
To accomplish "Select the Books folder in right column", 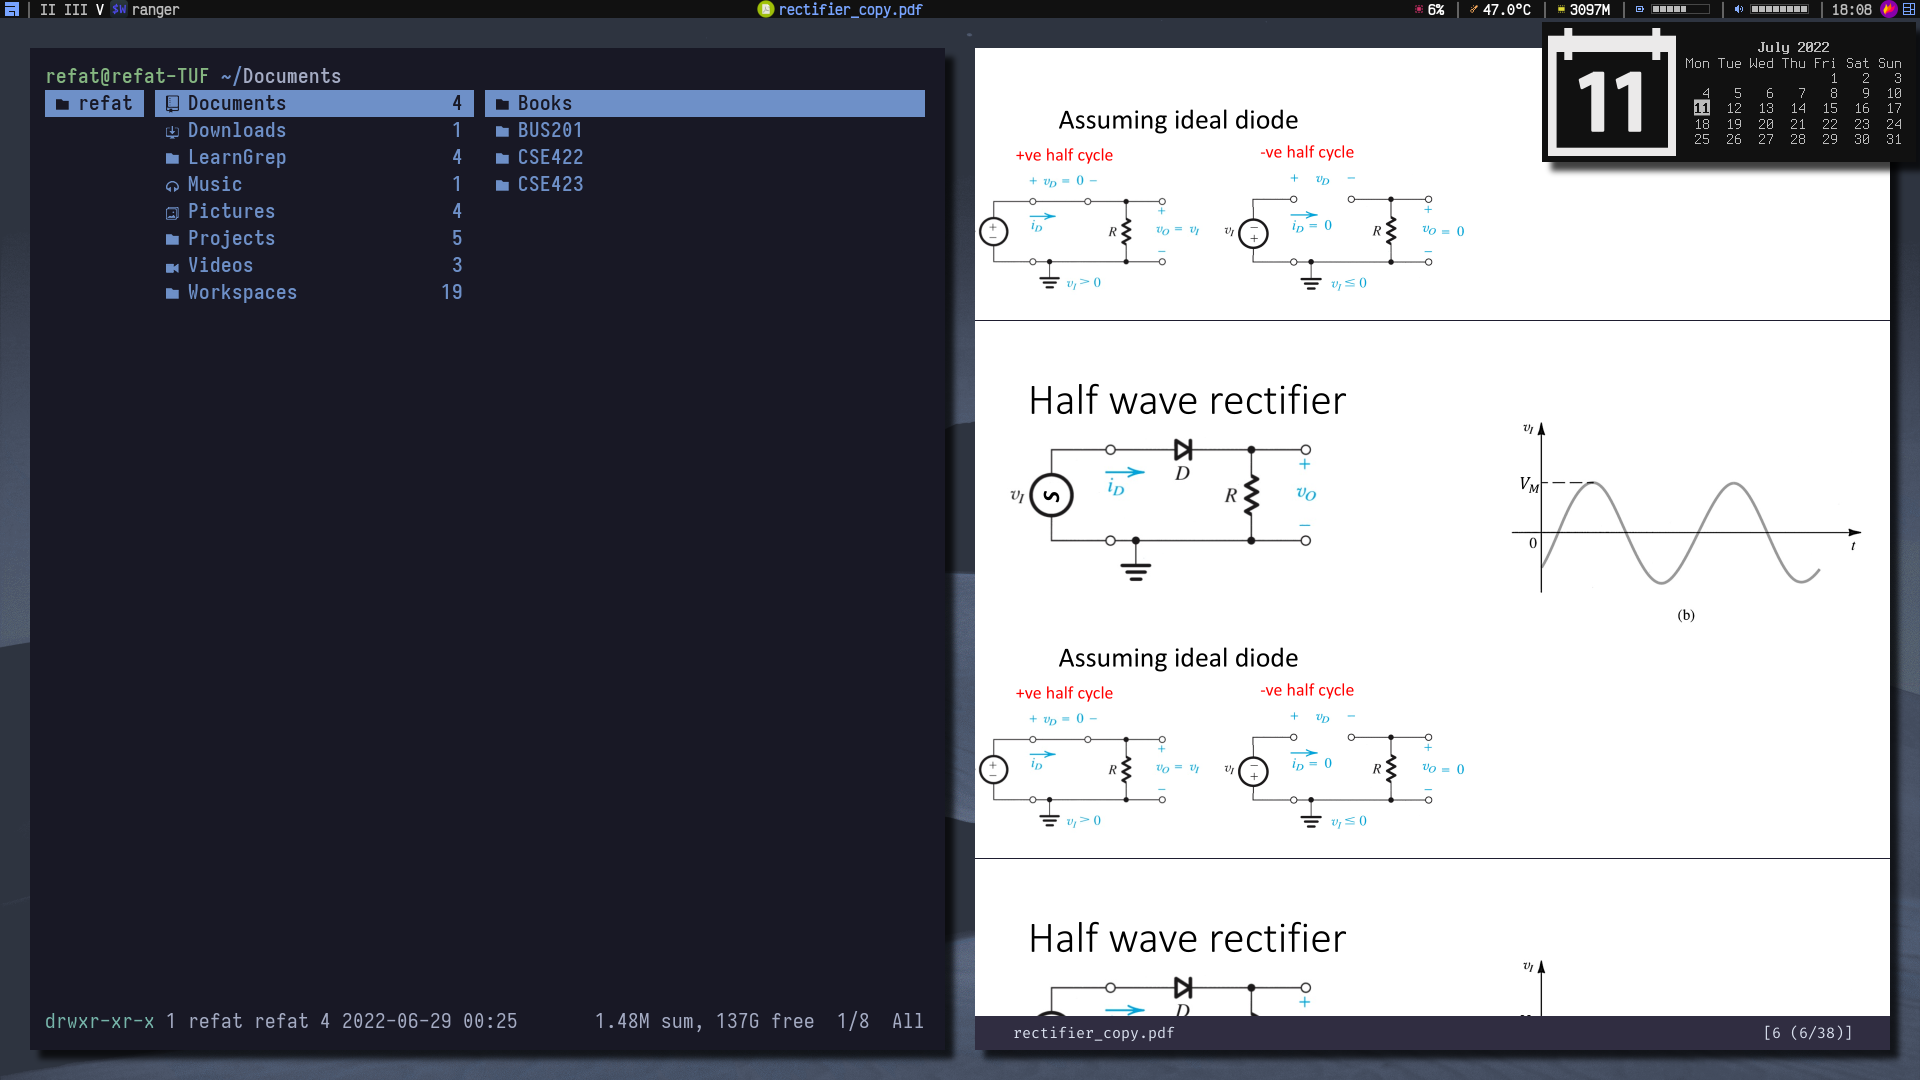I will 544,103.
